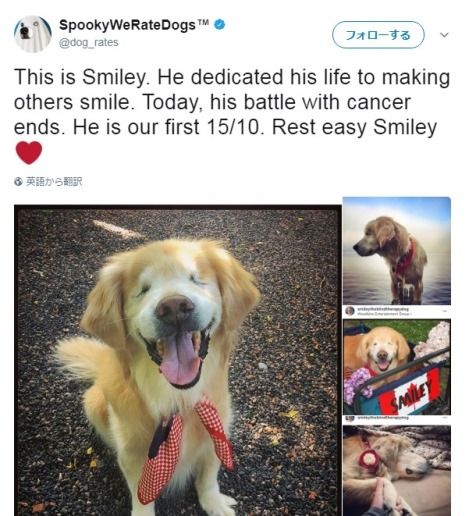
Task: Click 英語から翻訳 translate link
Action: click(x=54, y=182)
